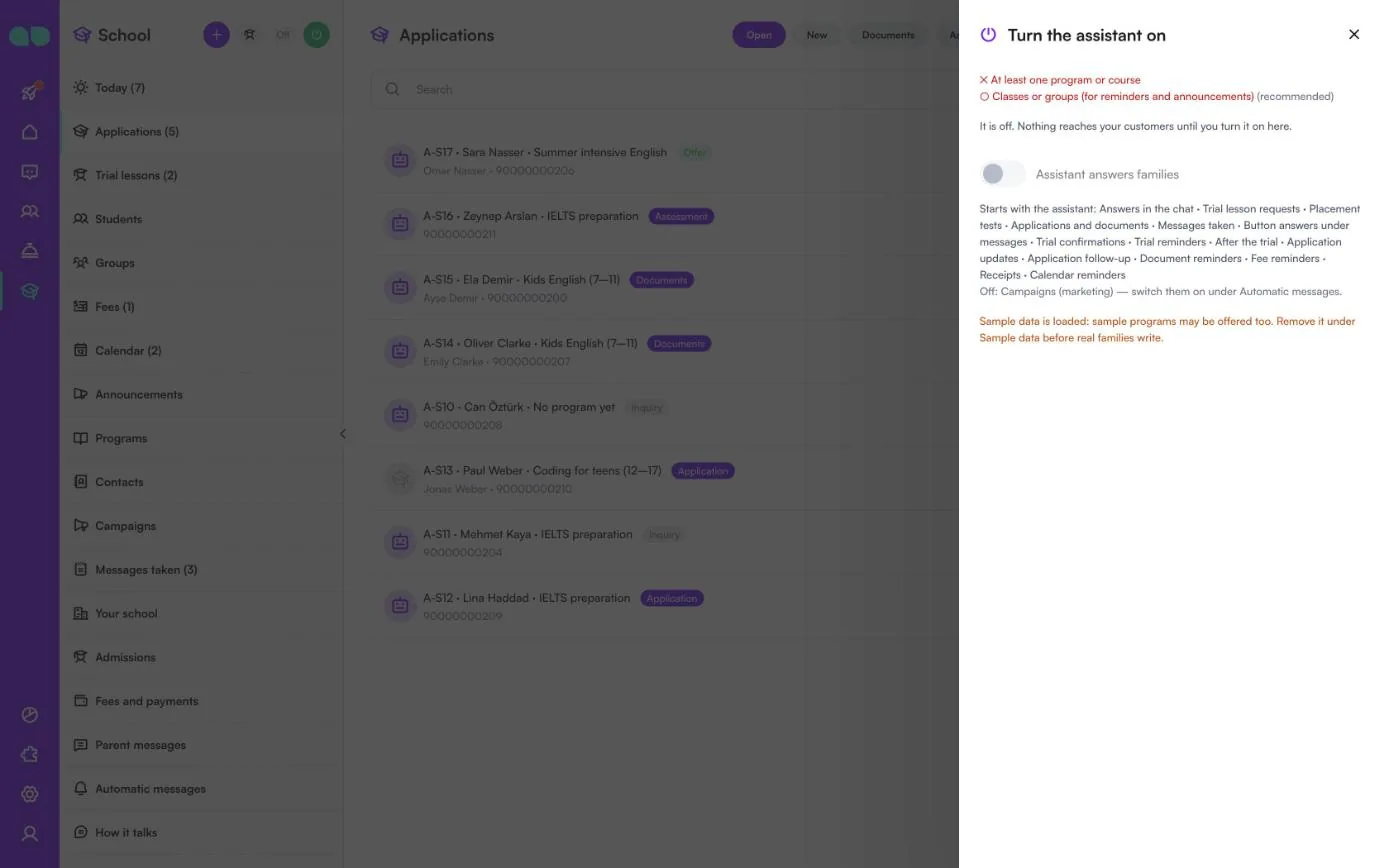This screenshot has width=1389, height=868.
Task: Switch to the Documents applications tab
Action: 888,35
